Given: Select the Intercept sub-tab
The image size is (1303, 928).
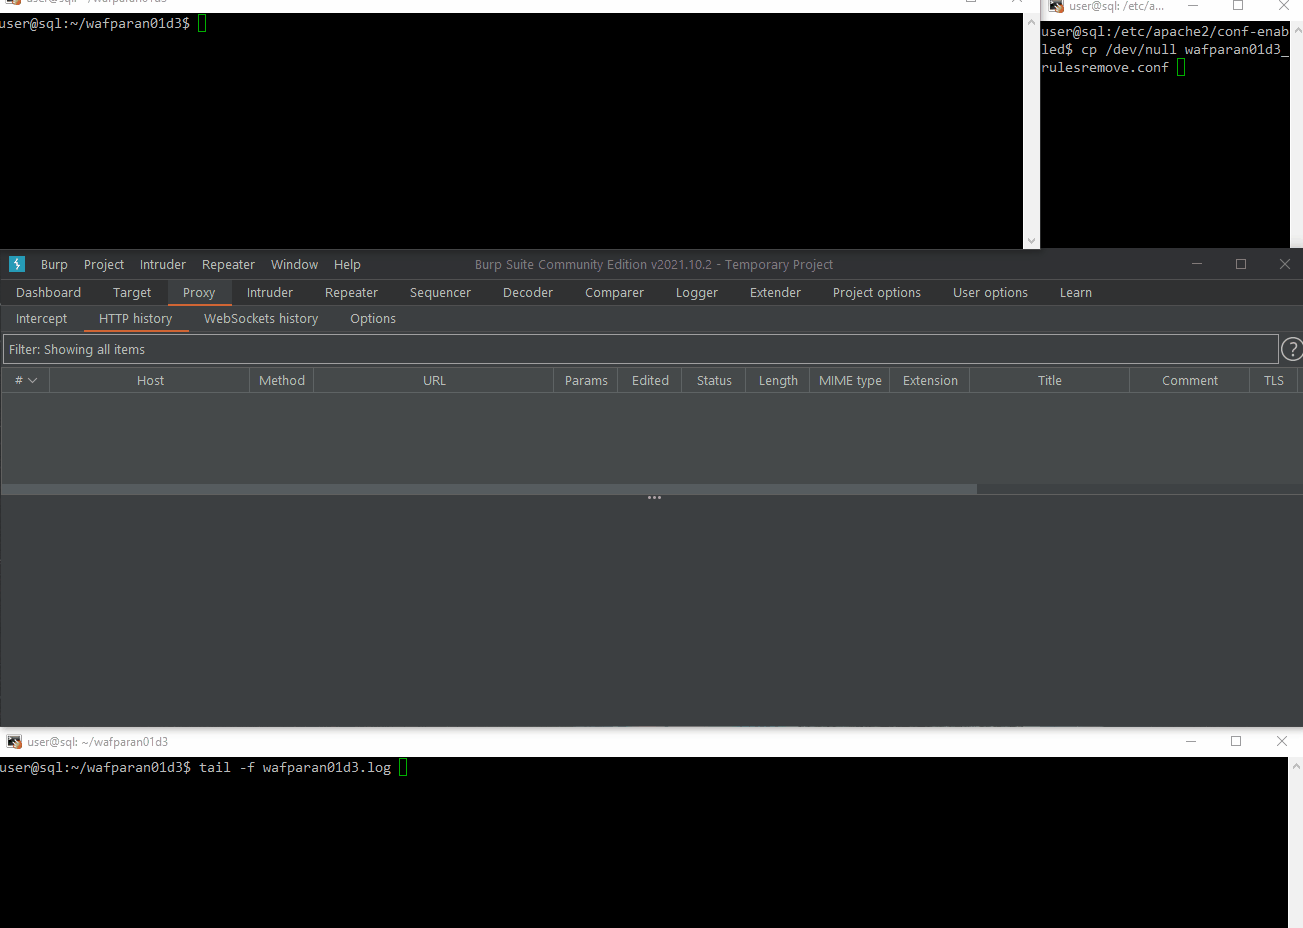Looking at the screenshot, I should coord(41,319).
